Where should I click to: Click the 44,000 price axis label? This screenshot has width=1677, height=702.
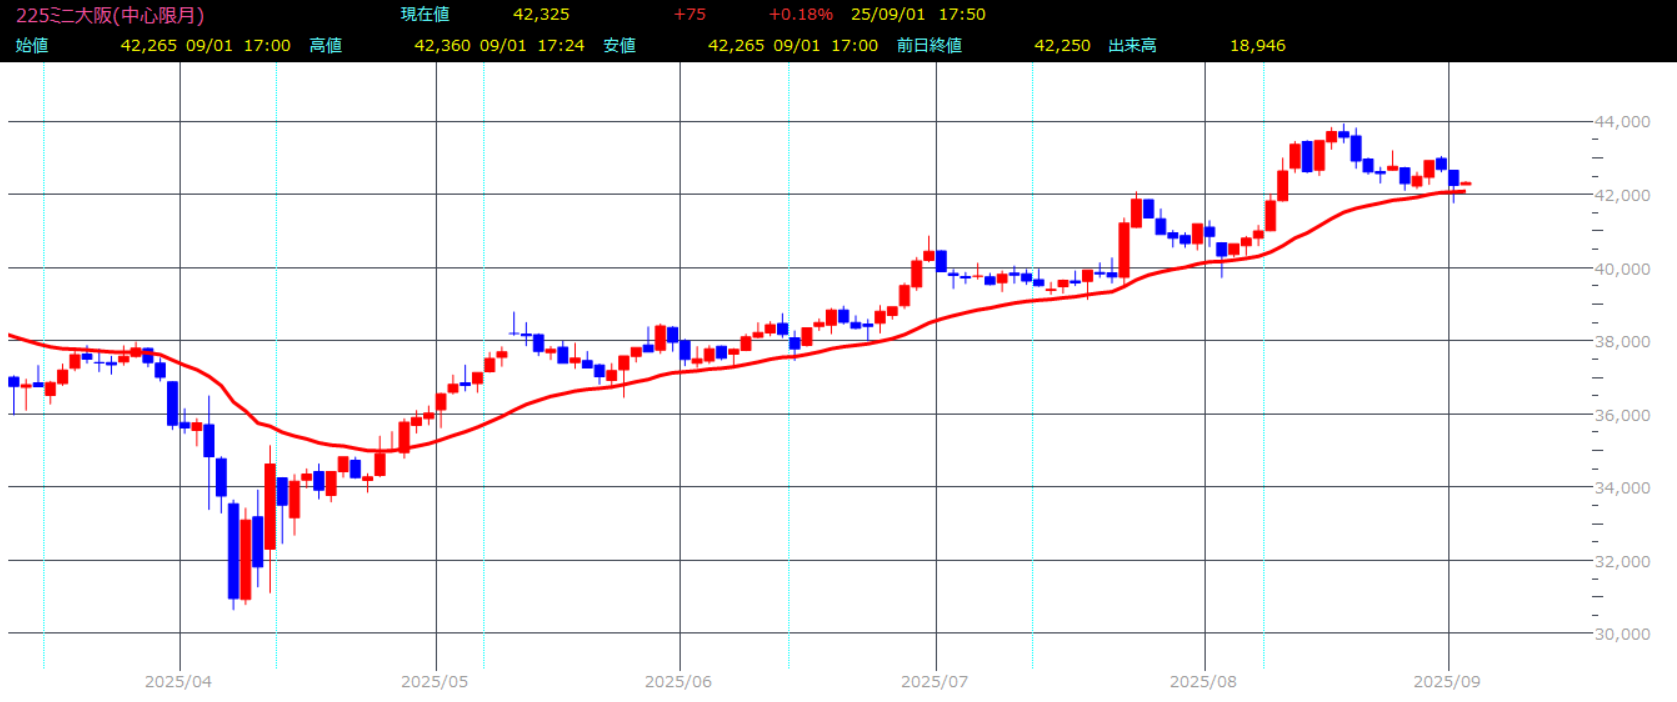point(1622,122)
